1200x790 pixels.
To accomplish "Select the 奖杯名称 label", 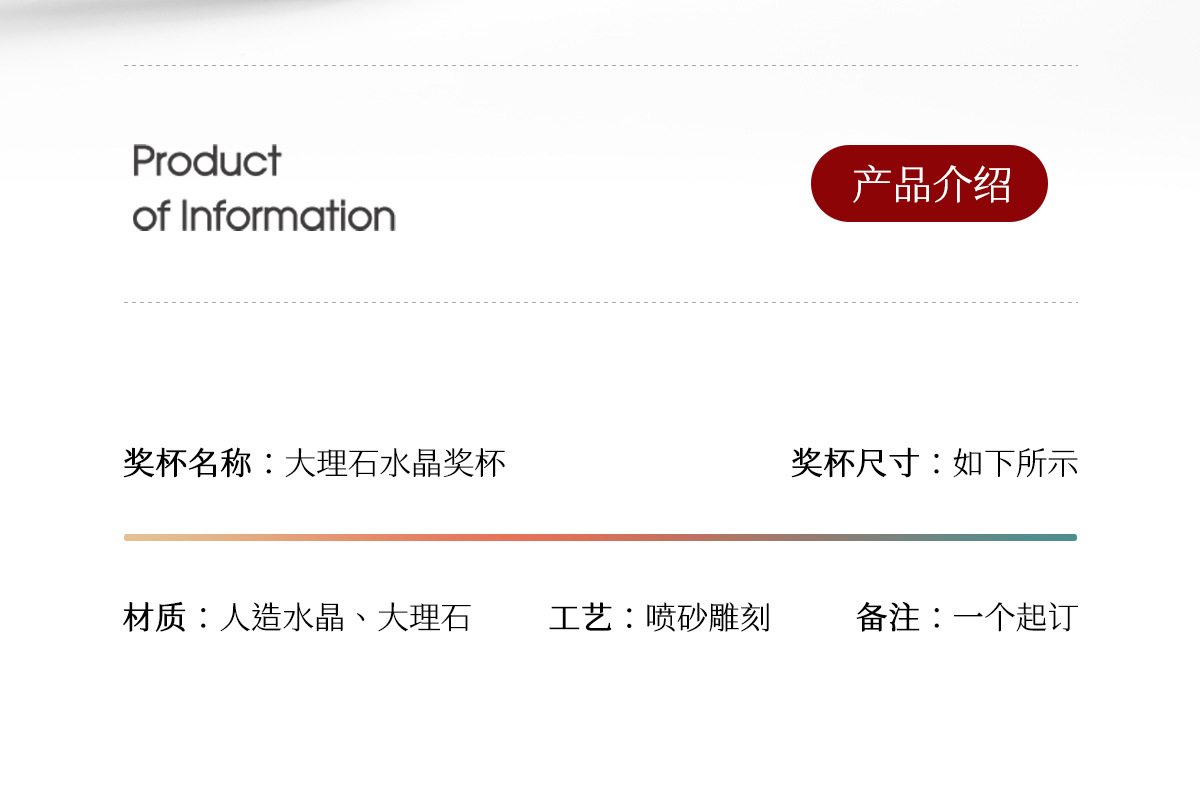I will [x=187, y=463].
